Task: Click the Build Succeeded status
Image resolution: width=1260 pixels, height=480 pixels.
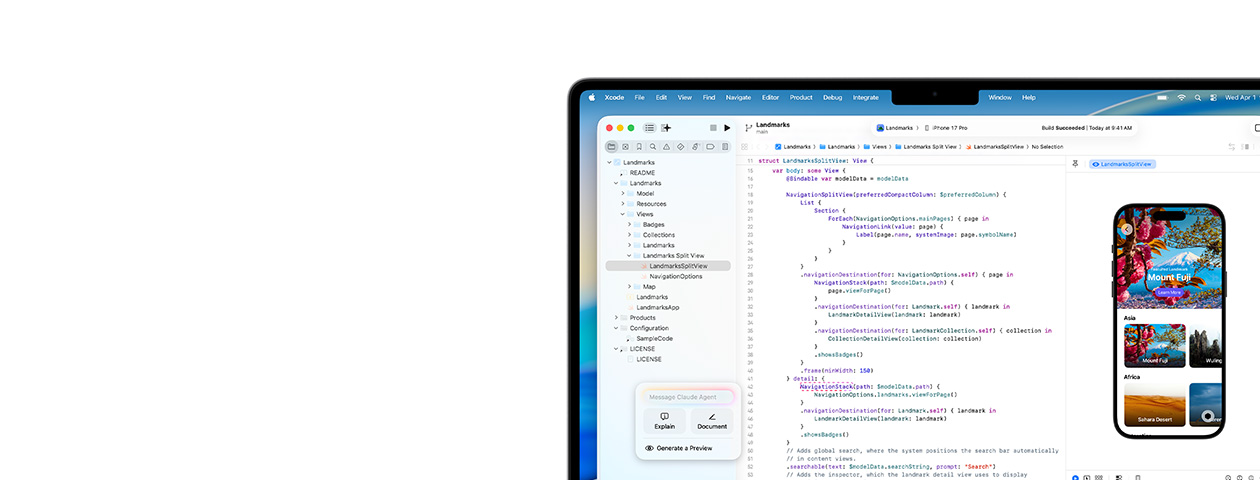Action: pos(1087,128)
